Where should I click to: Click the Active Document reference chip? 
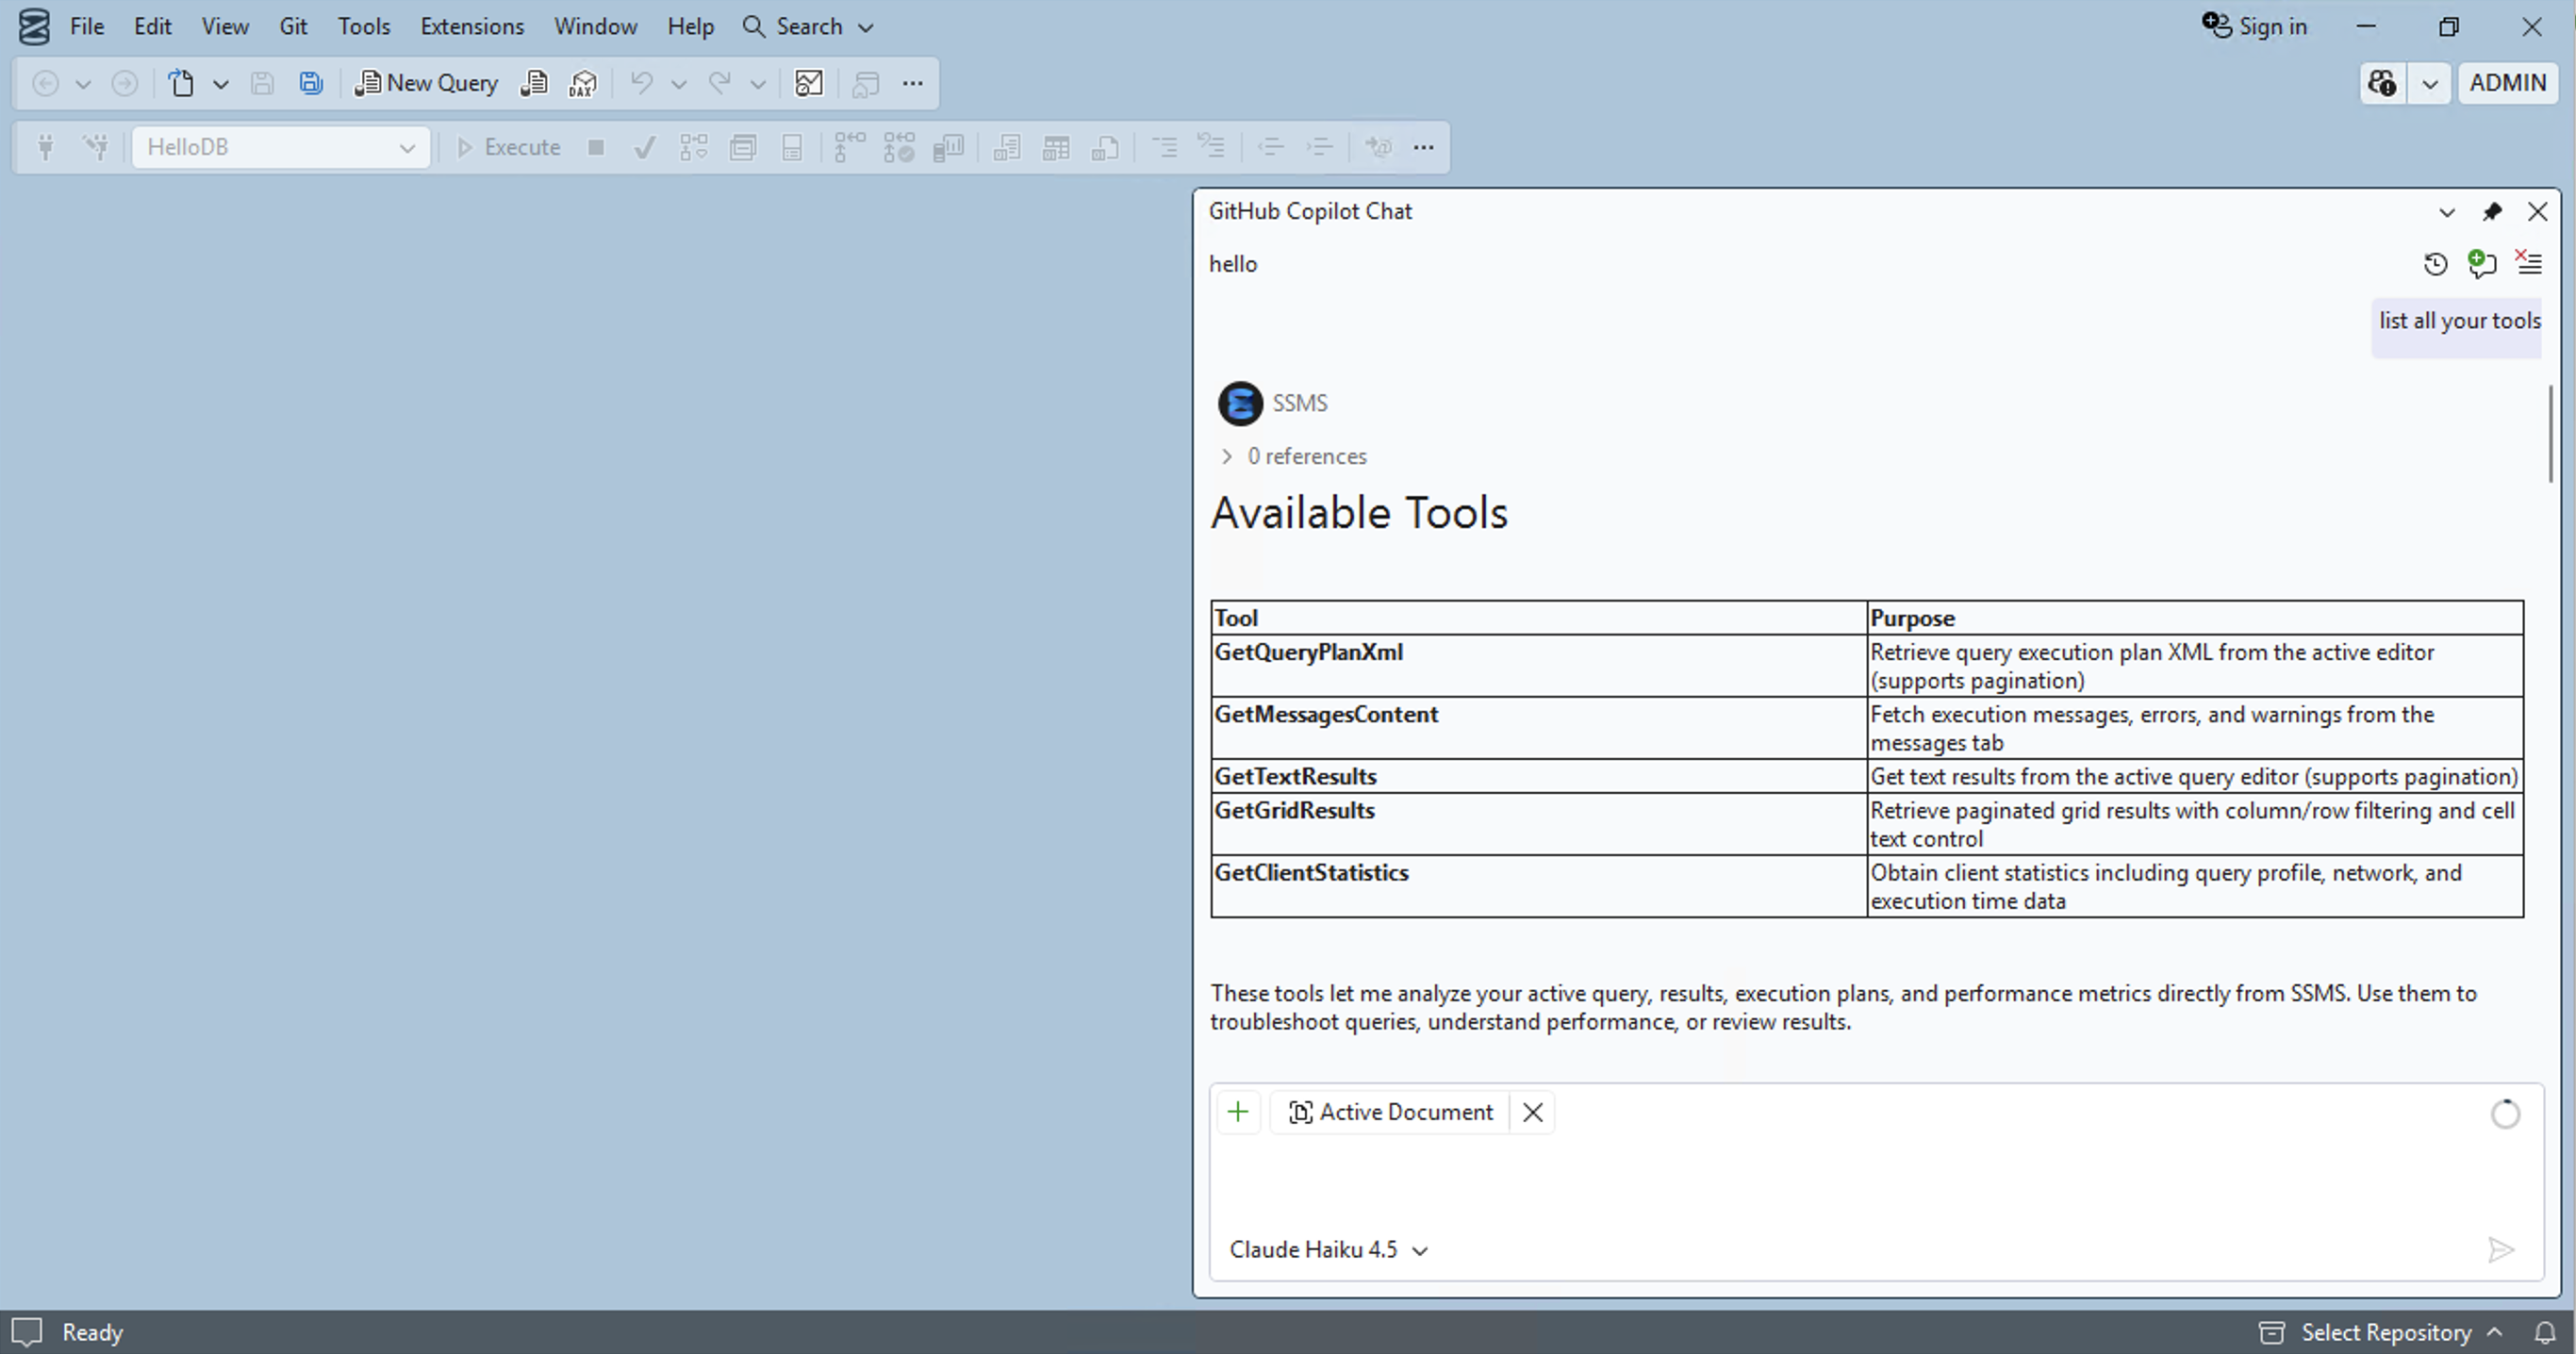point(1391,1112)
